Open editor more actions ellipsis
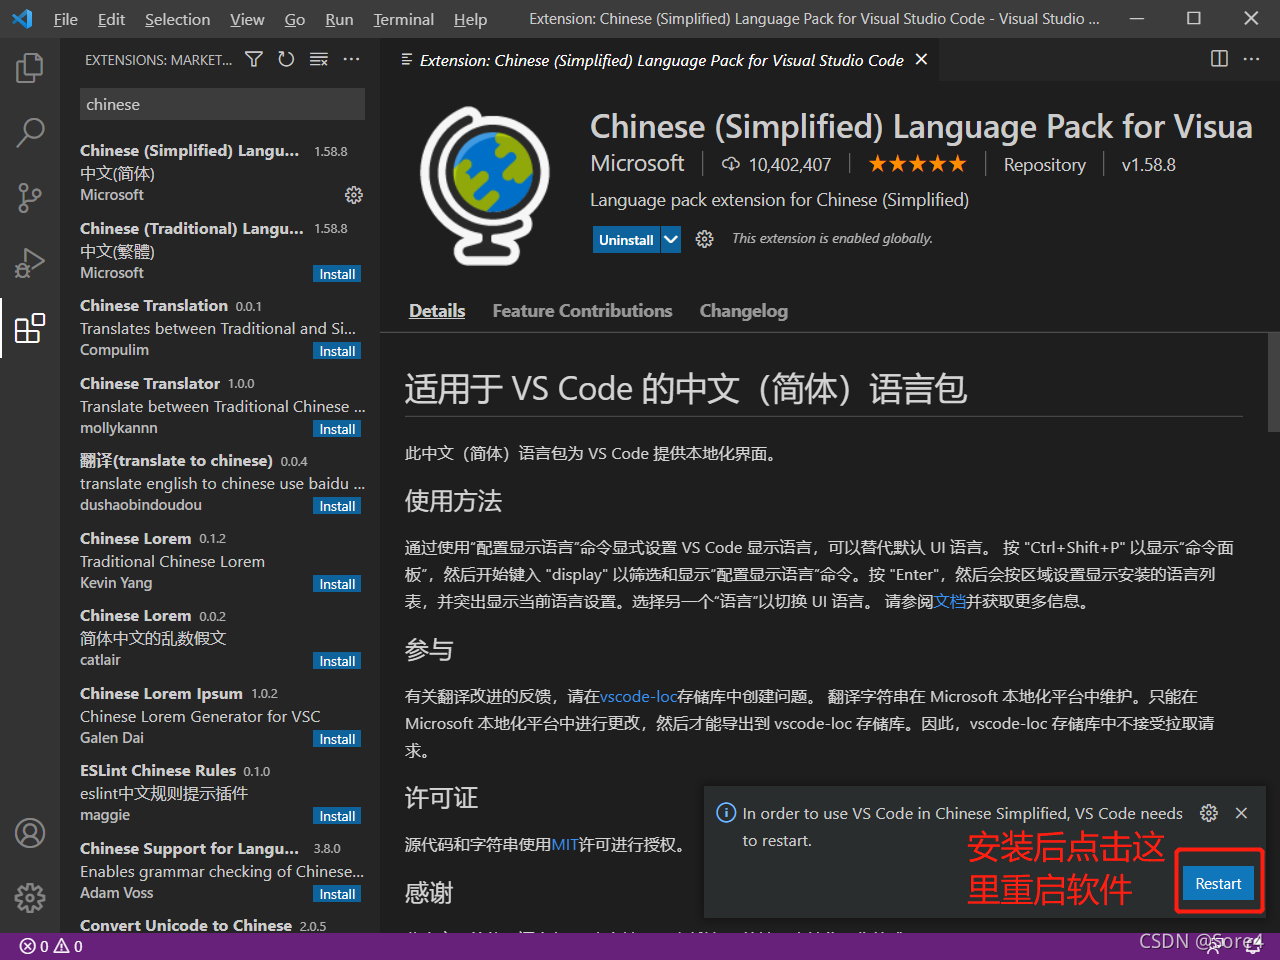Viewport: 1280px width, 960px height. [1251, 59]
